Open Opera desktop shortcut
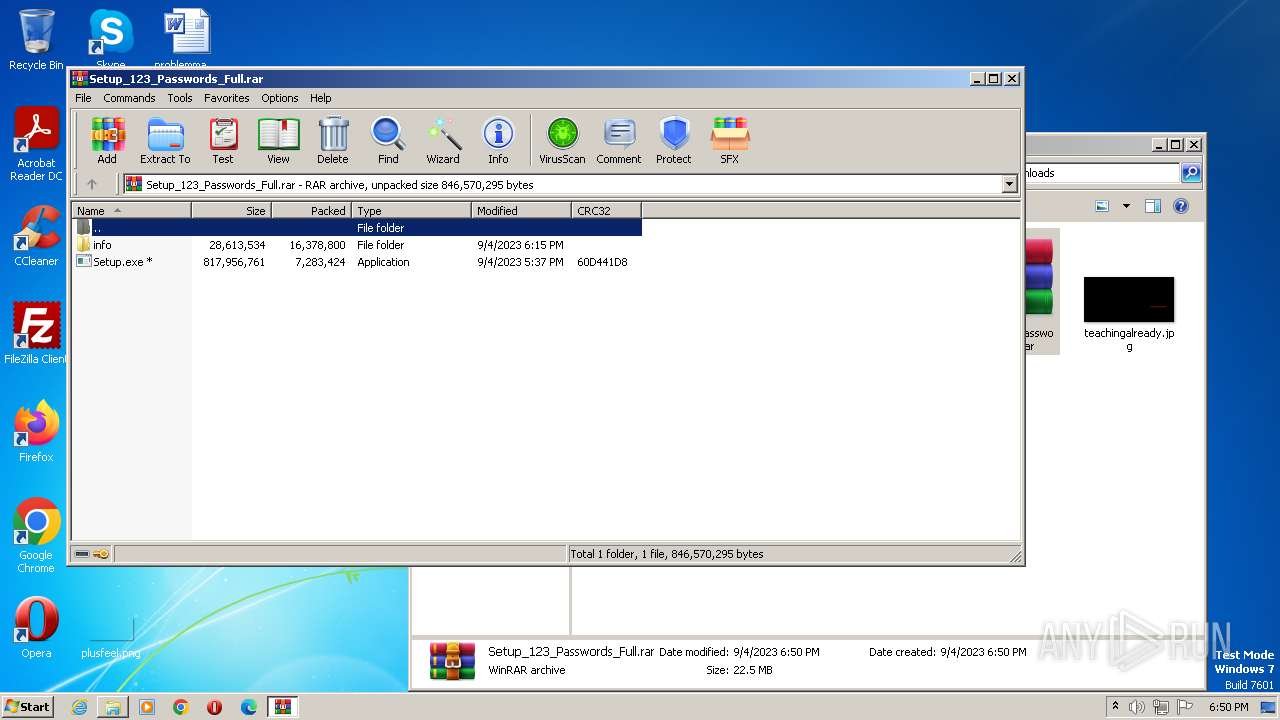Screen dimensions: 1280x720 [x=36, y=628]
